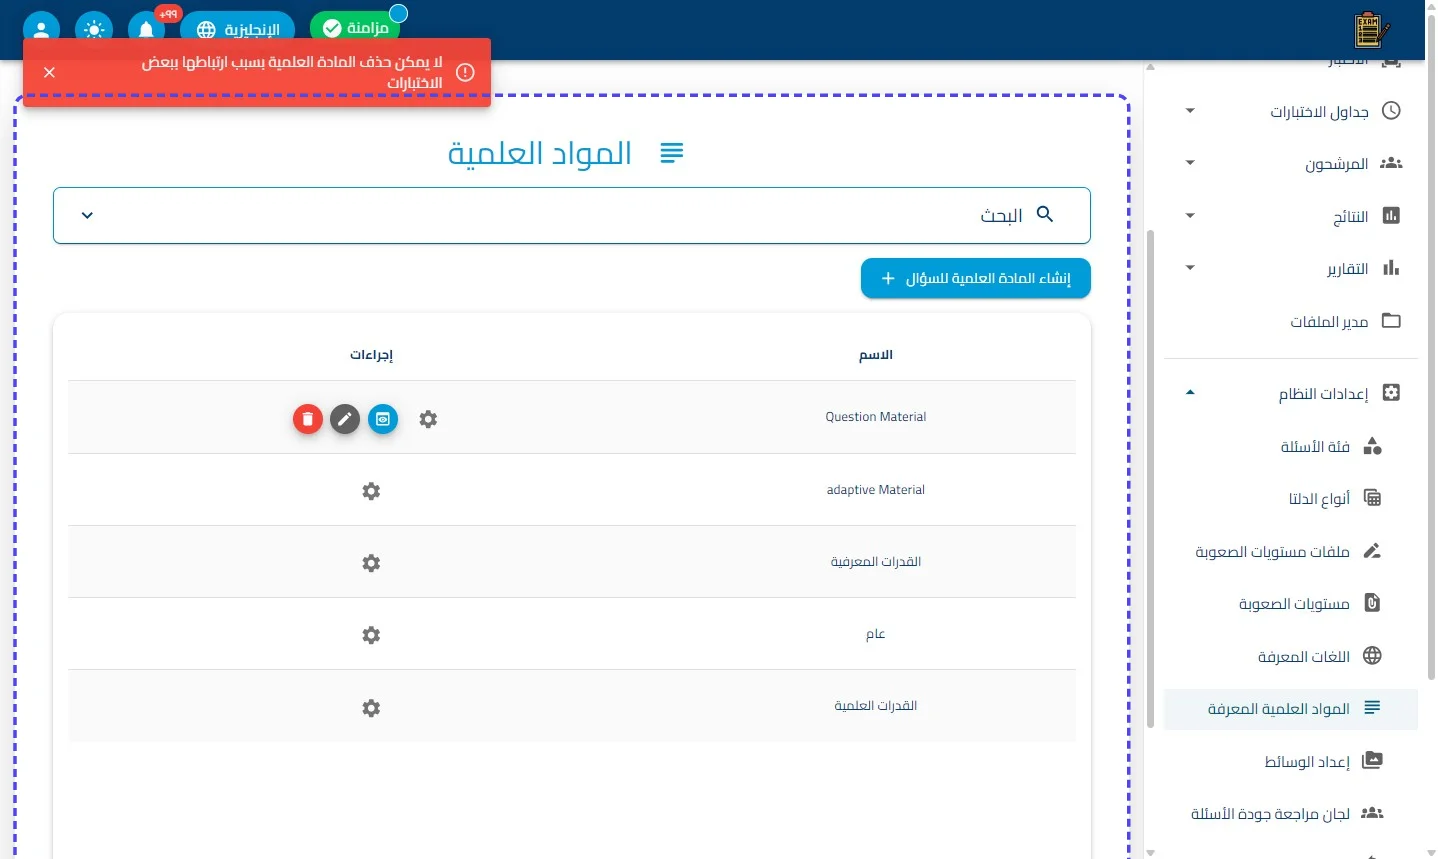Create new material with إنشاء المادة العلمية للسؤال

tap(976, 278)
